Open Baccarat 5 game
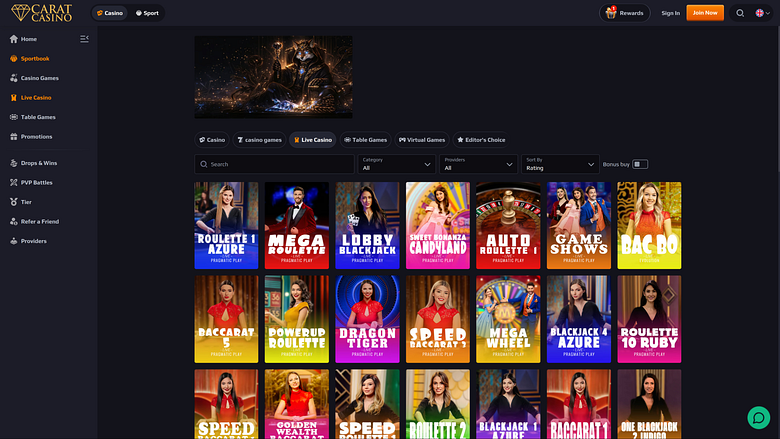780x439 pixels. [226, 319]
